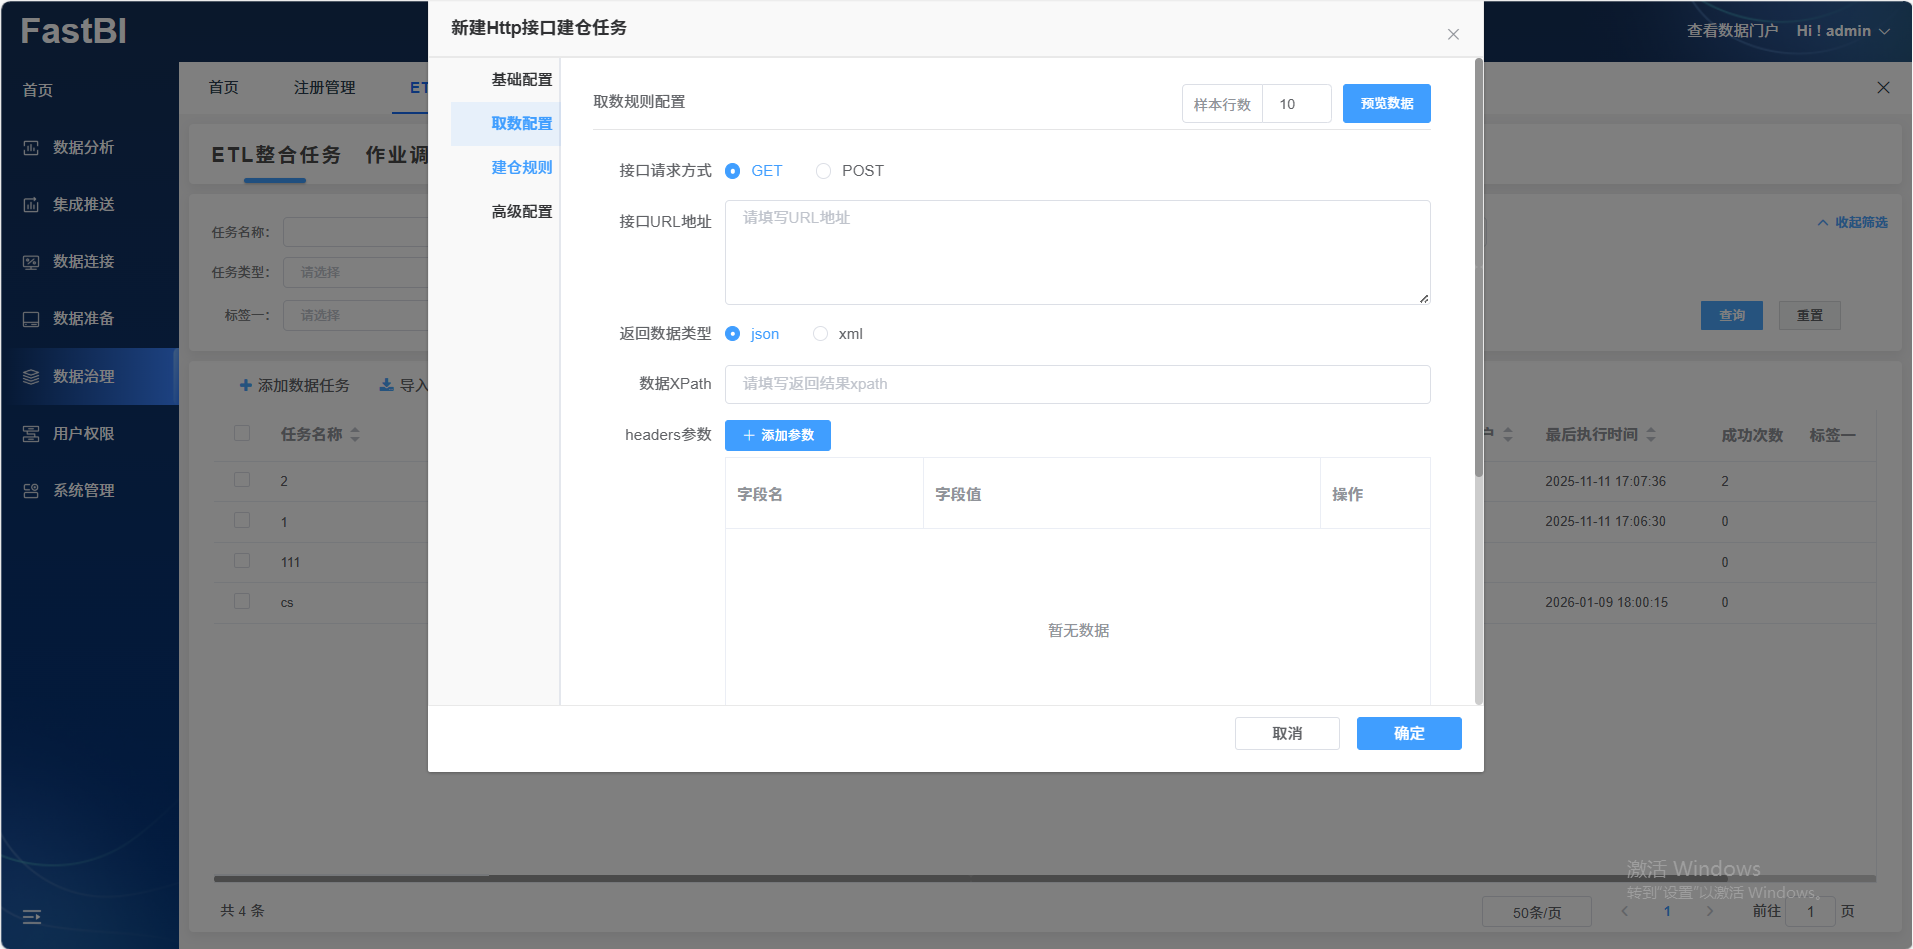The image size is (1913, 949).
Task: Switch to the 注册管理 tab
Action: coord(324,87)
